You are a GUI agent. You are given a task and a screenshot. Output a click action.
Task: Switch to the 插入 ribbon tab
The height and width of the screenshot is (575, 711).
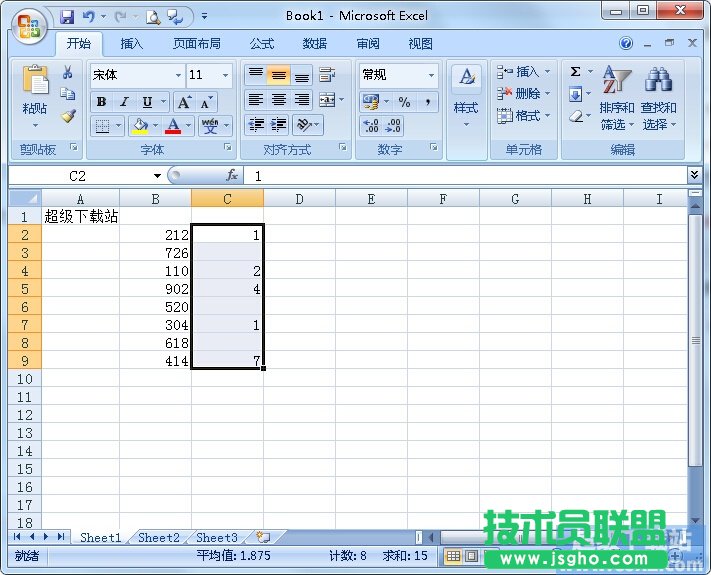tap(132, 44)
